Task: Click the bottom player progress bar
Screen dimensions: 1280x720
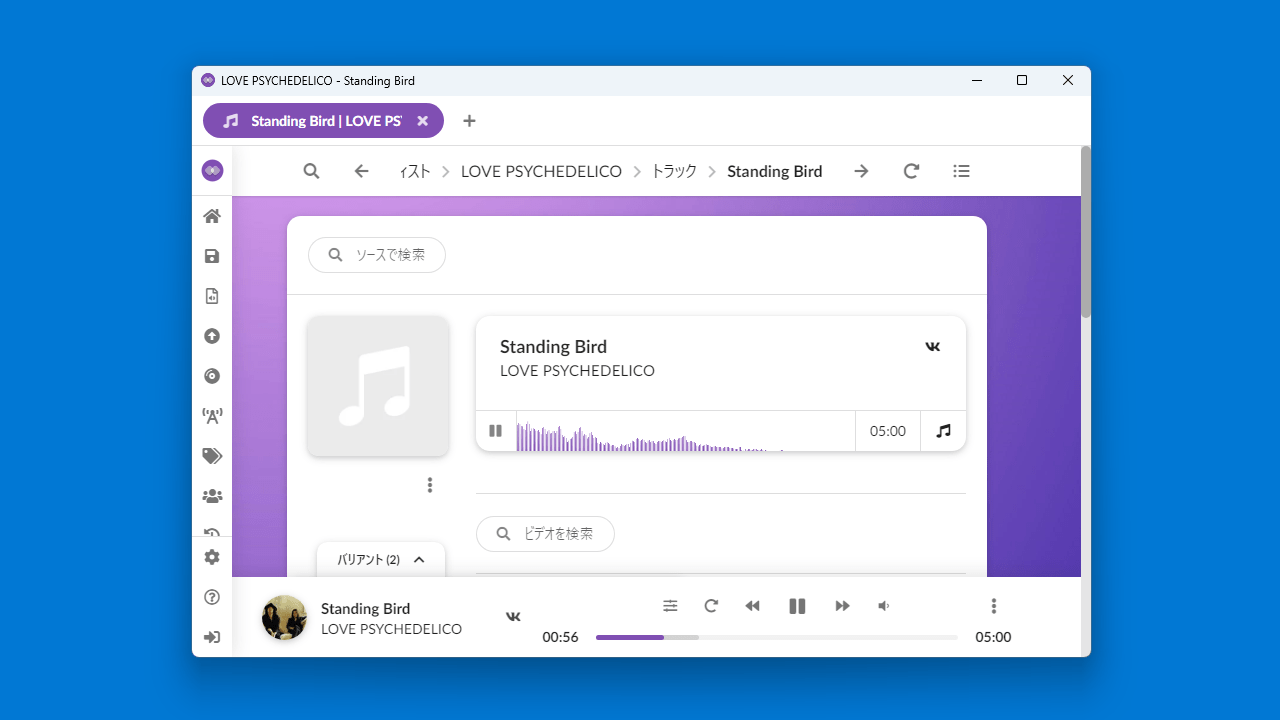Action: tap(776, 637)
